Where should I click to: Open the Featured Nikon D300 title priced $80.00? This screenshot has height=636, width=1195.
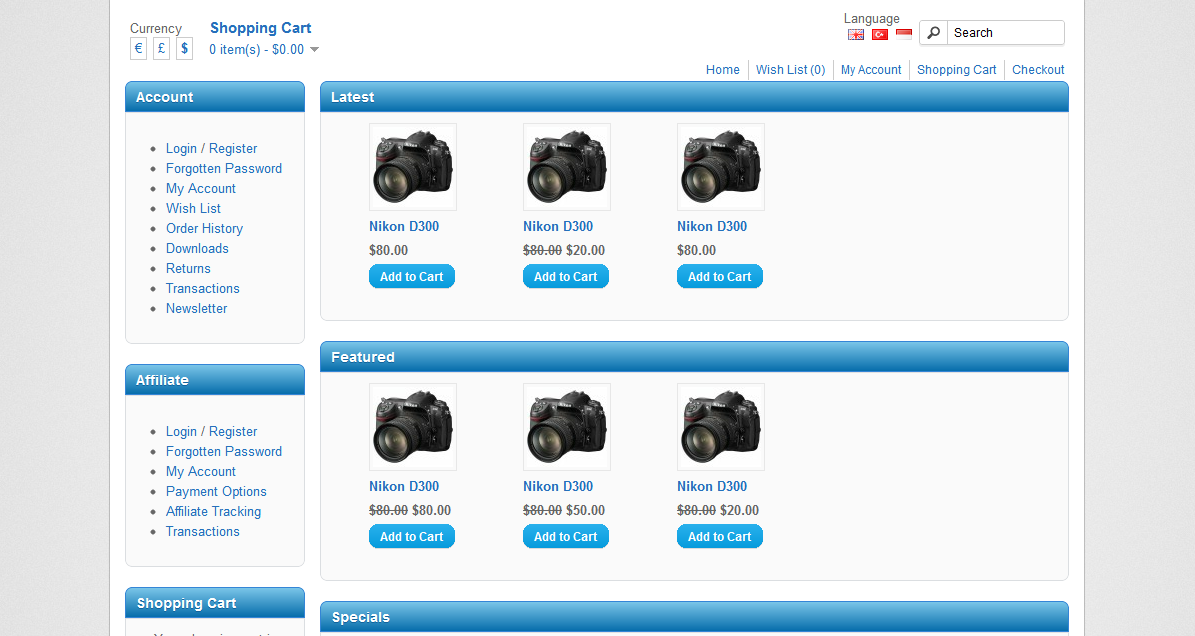404,486
